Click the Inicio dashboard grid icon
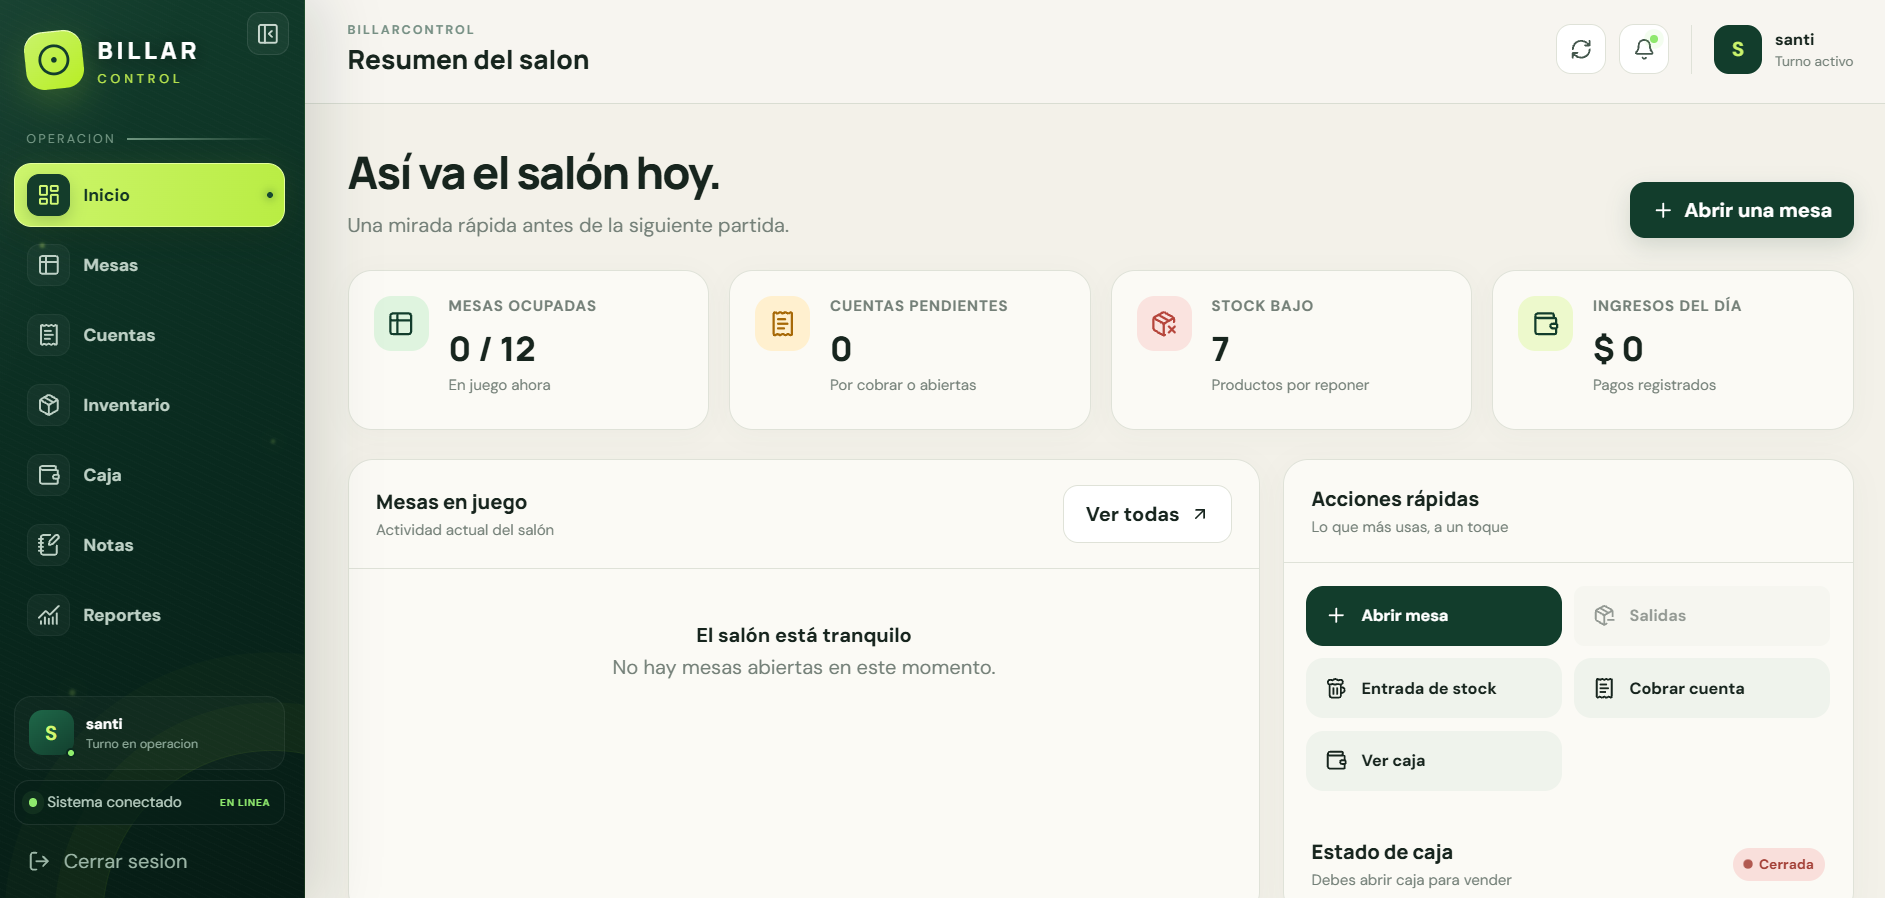 click(x=49, y=195)
